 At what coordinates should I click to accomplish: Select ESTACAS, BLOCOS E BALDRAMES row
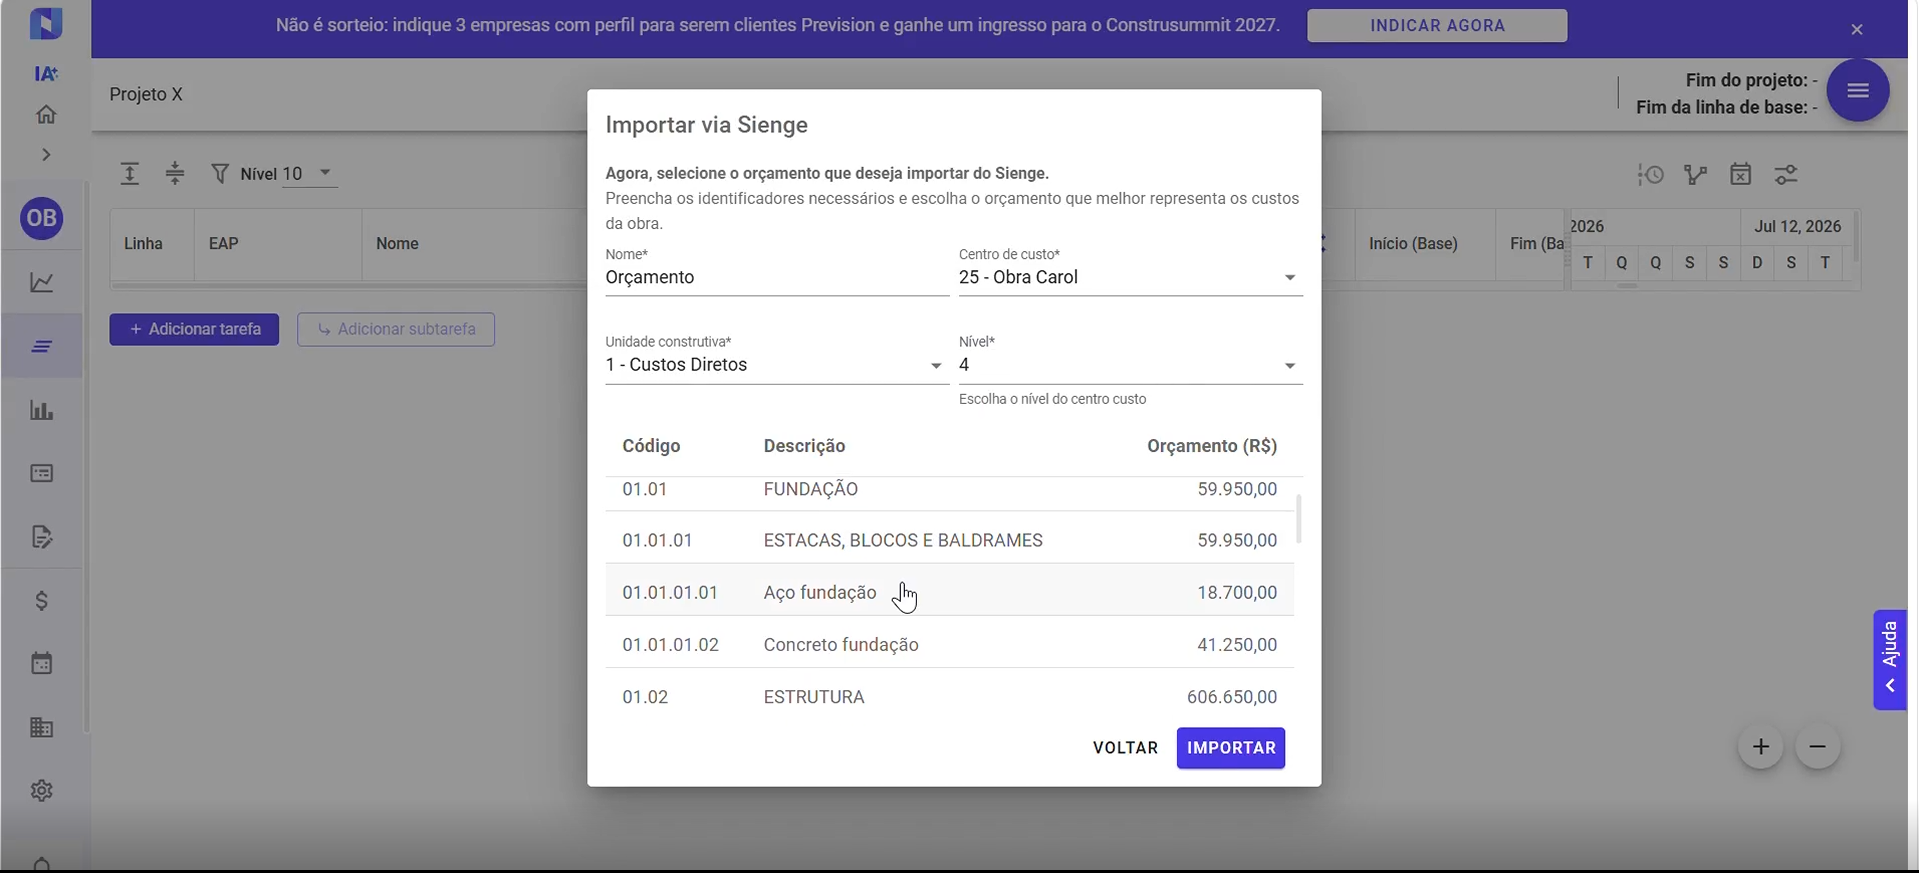(x=949, y=540)
